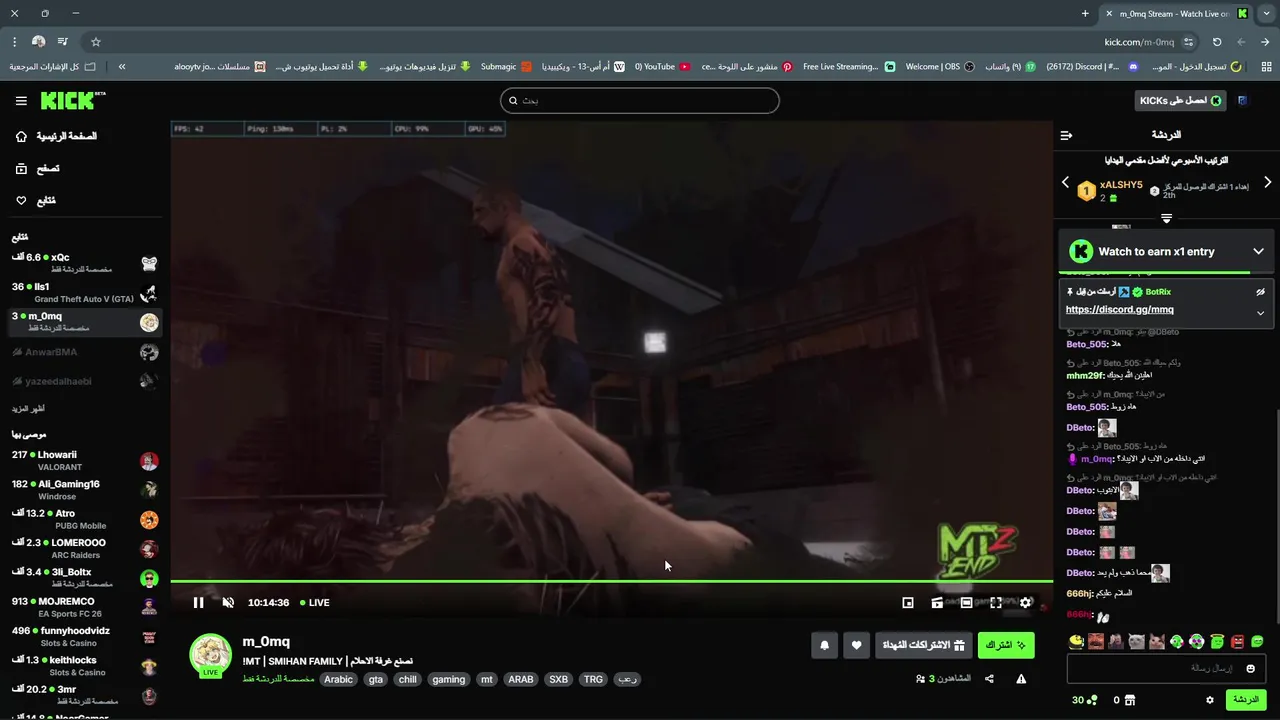1280x720 pixels.
Task: Go to home page in sidebar
Action: click(56, 136)
